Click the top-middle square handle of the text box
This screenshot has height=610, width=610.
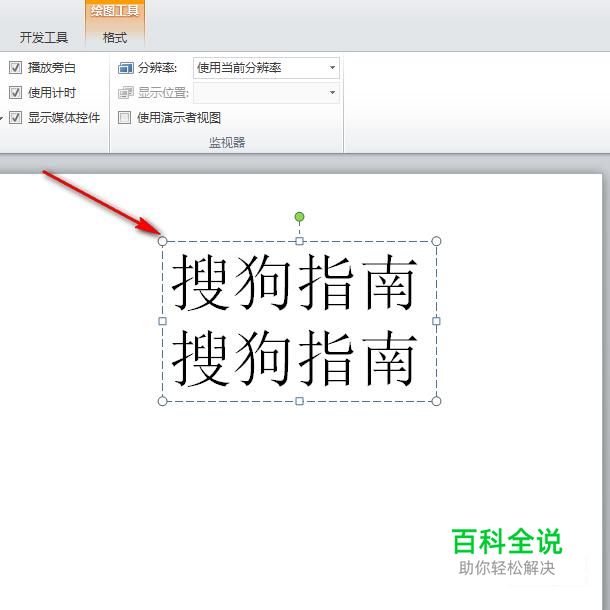click(x=299, y=241)
